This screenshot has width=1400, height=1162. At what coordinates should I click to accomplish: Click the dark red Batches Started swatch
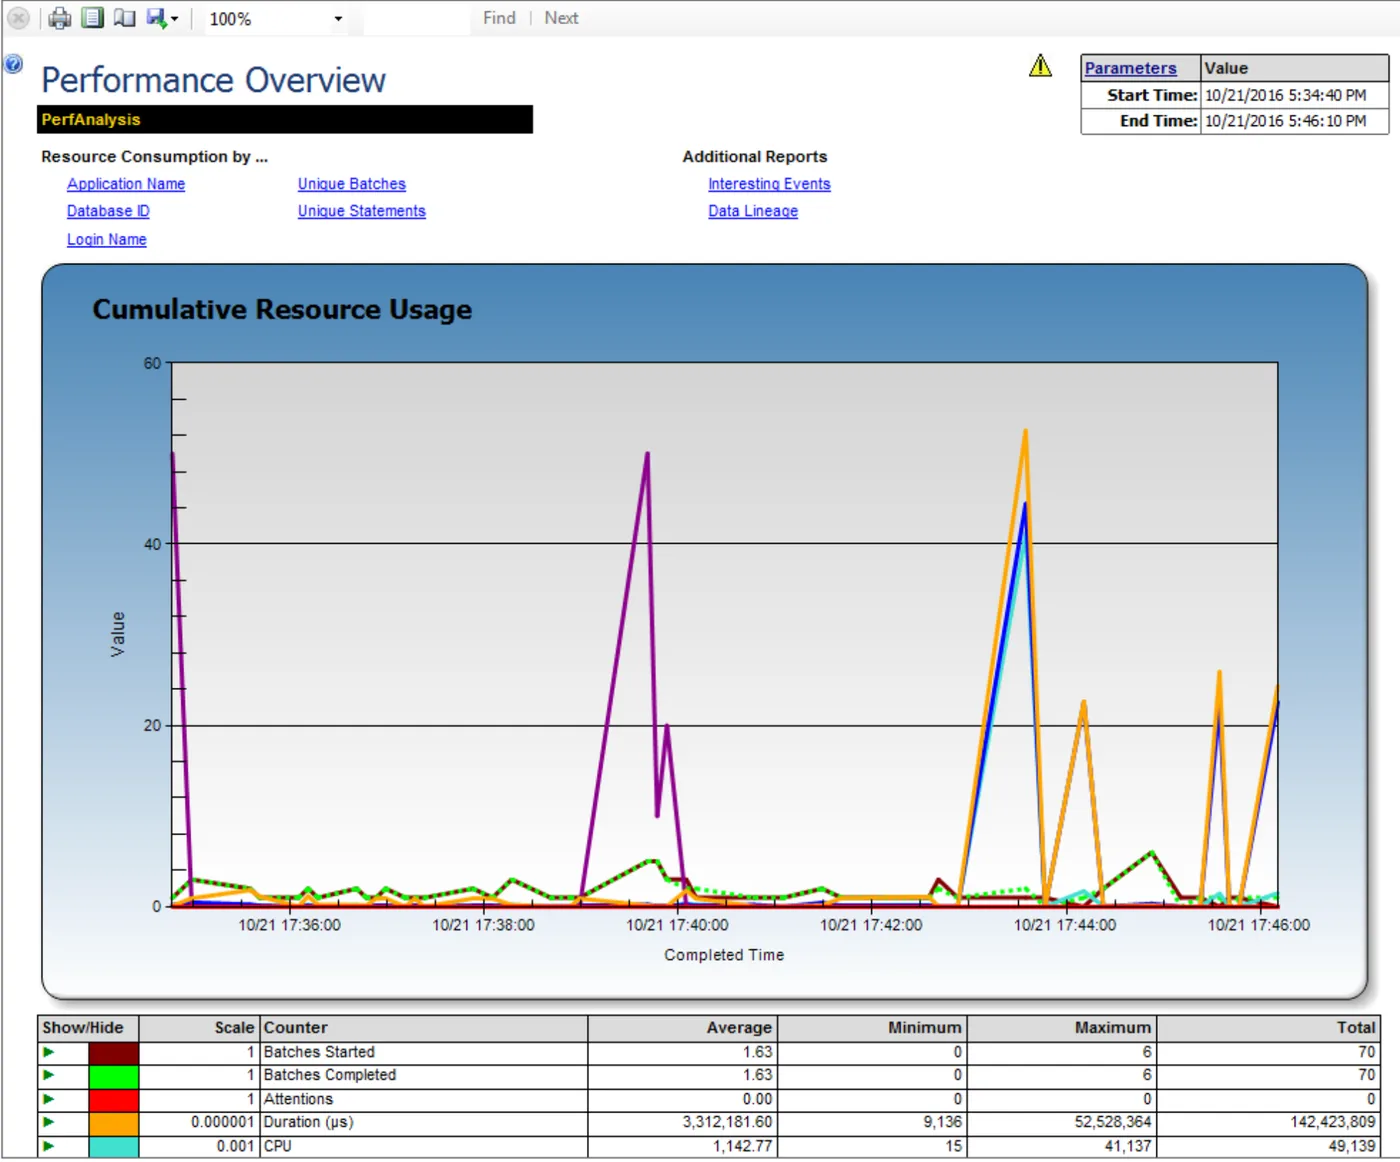(113, 1053)
